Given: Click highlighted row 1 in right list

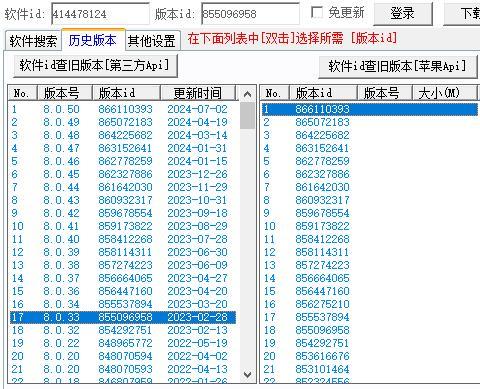Looking at the screenshot, I should click(x=370, y=109).
